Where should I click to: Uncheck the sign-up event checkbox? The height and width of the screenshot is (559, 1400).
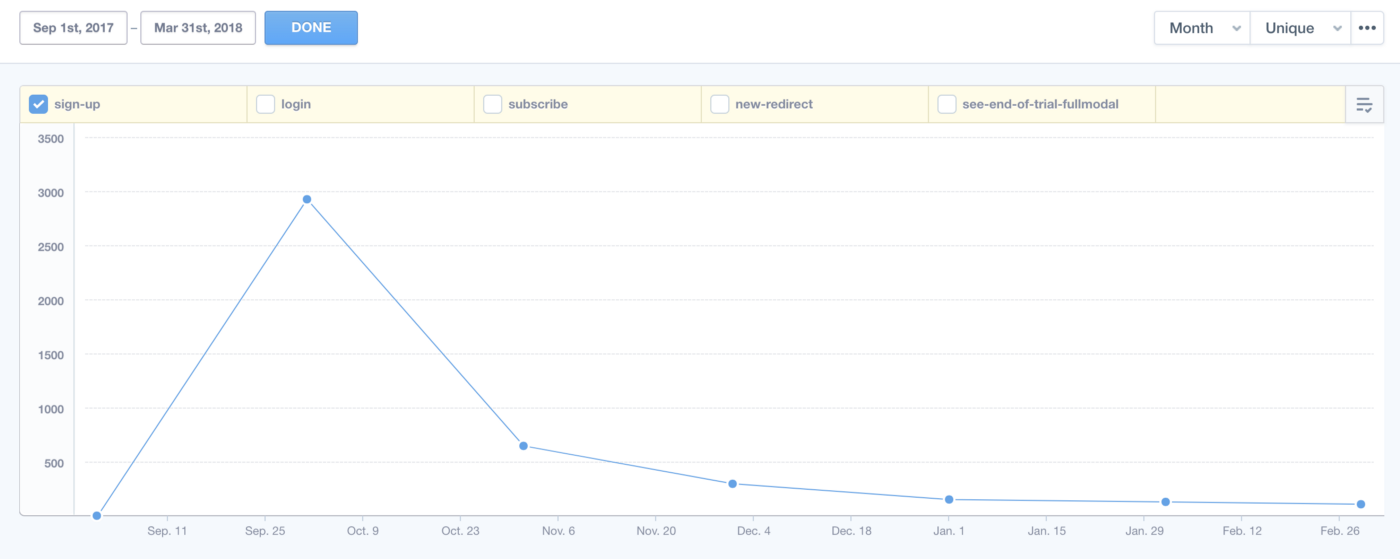coord(39,104)
